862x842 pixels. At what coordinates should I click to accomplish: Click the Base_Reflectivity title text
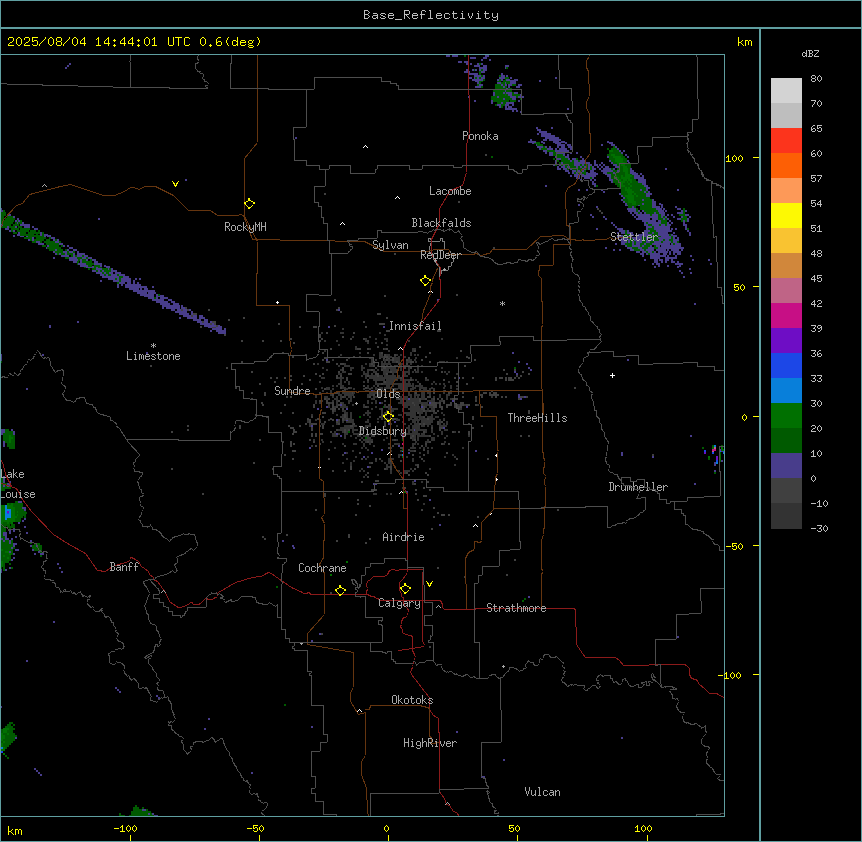[431, 15]
